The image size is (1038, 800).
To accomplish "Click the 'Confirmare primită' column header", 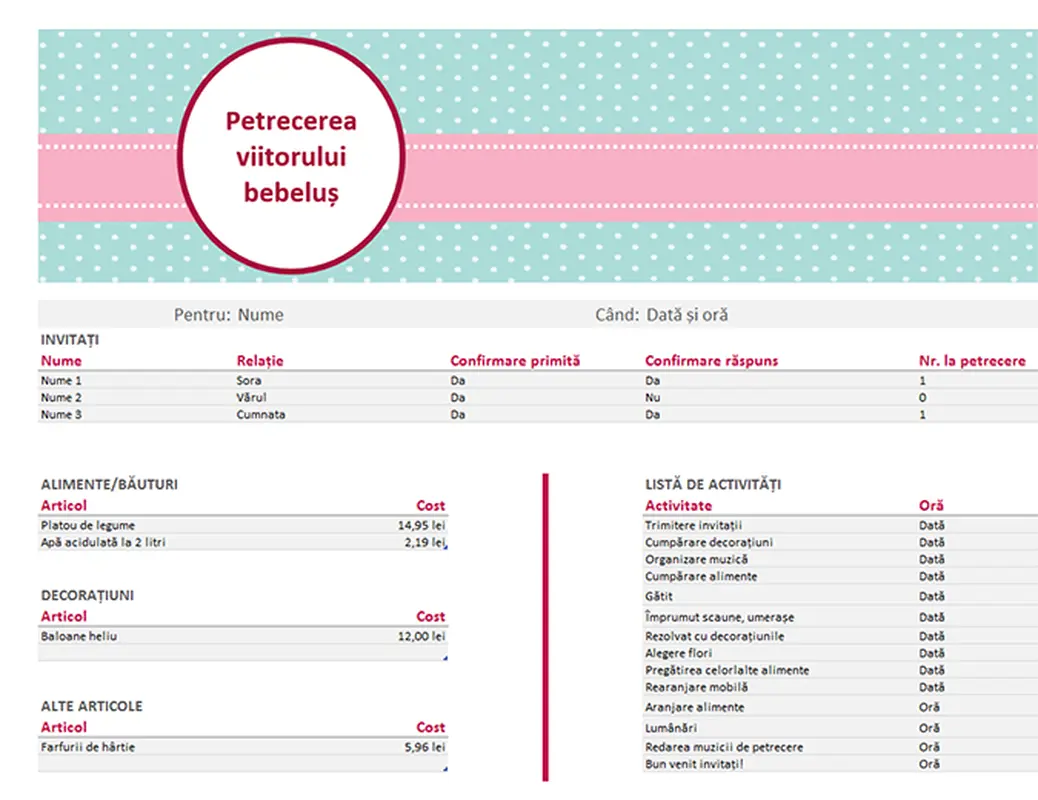I will click(514, 361).
